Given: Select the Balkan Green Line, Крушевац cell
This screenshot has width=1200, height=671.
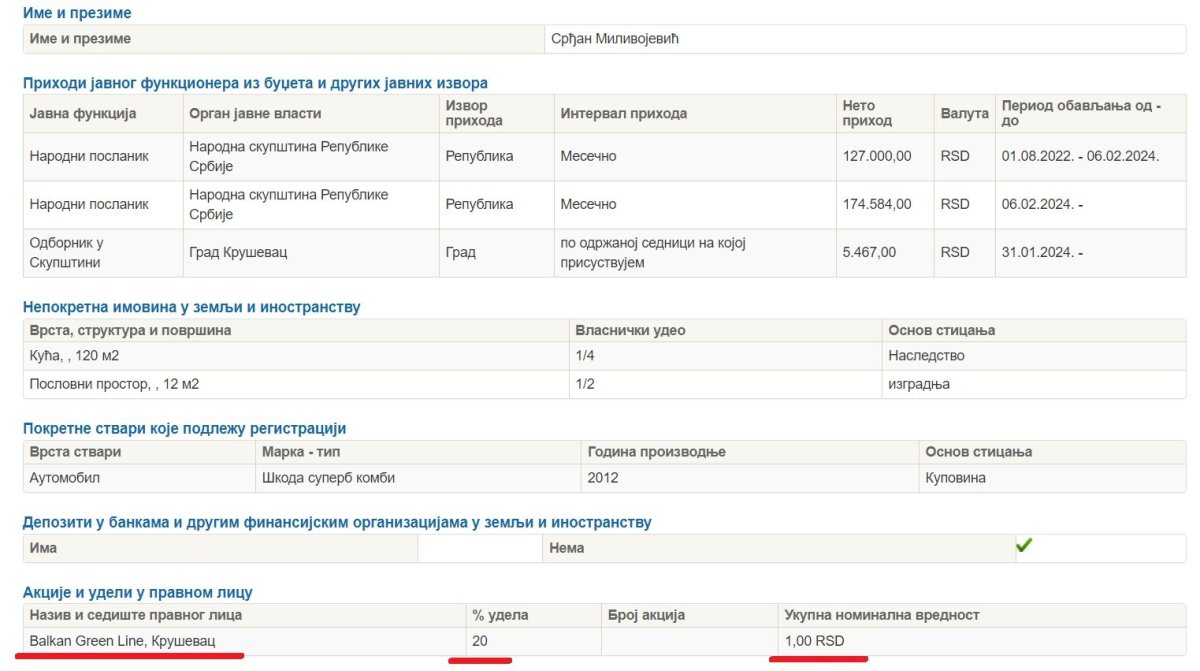Looking at the screenshot, I should pyautogui.click(x=122, y=640).
